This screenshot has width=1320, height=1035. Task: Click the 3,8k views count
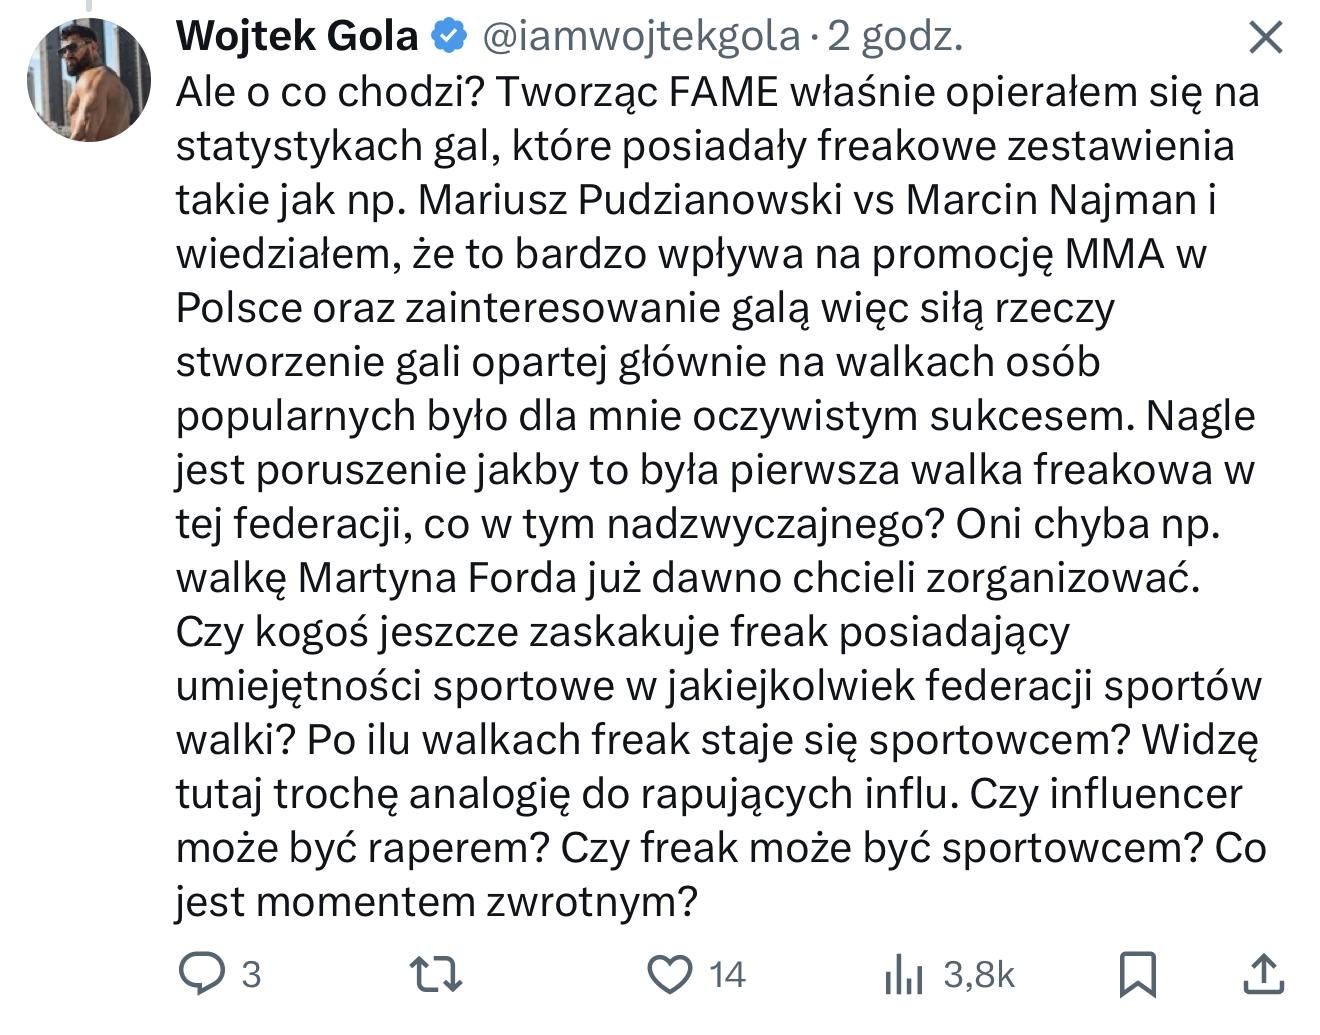pyautogui.click(x=979, y=974)
